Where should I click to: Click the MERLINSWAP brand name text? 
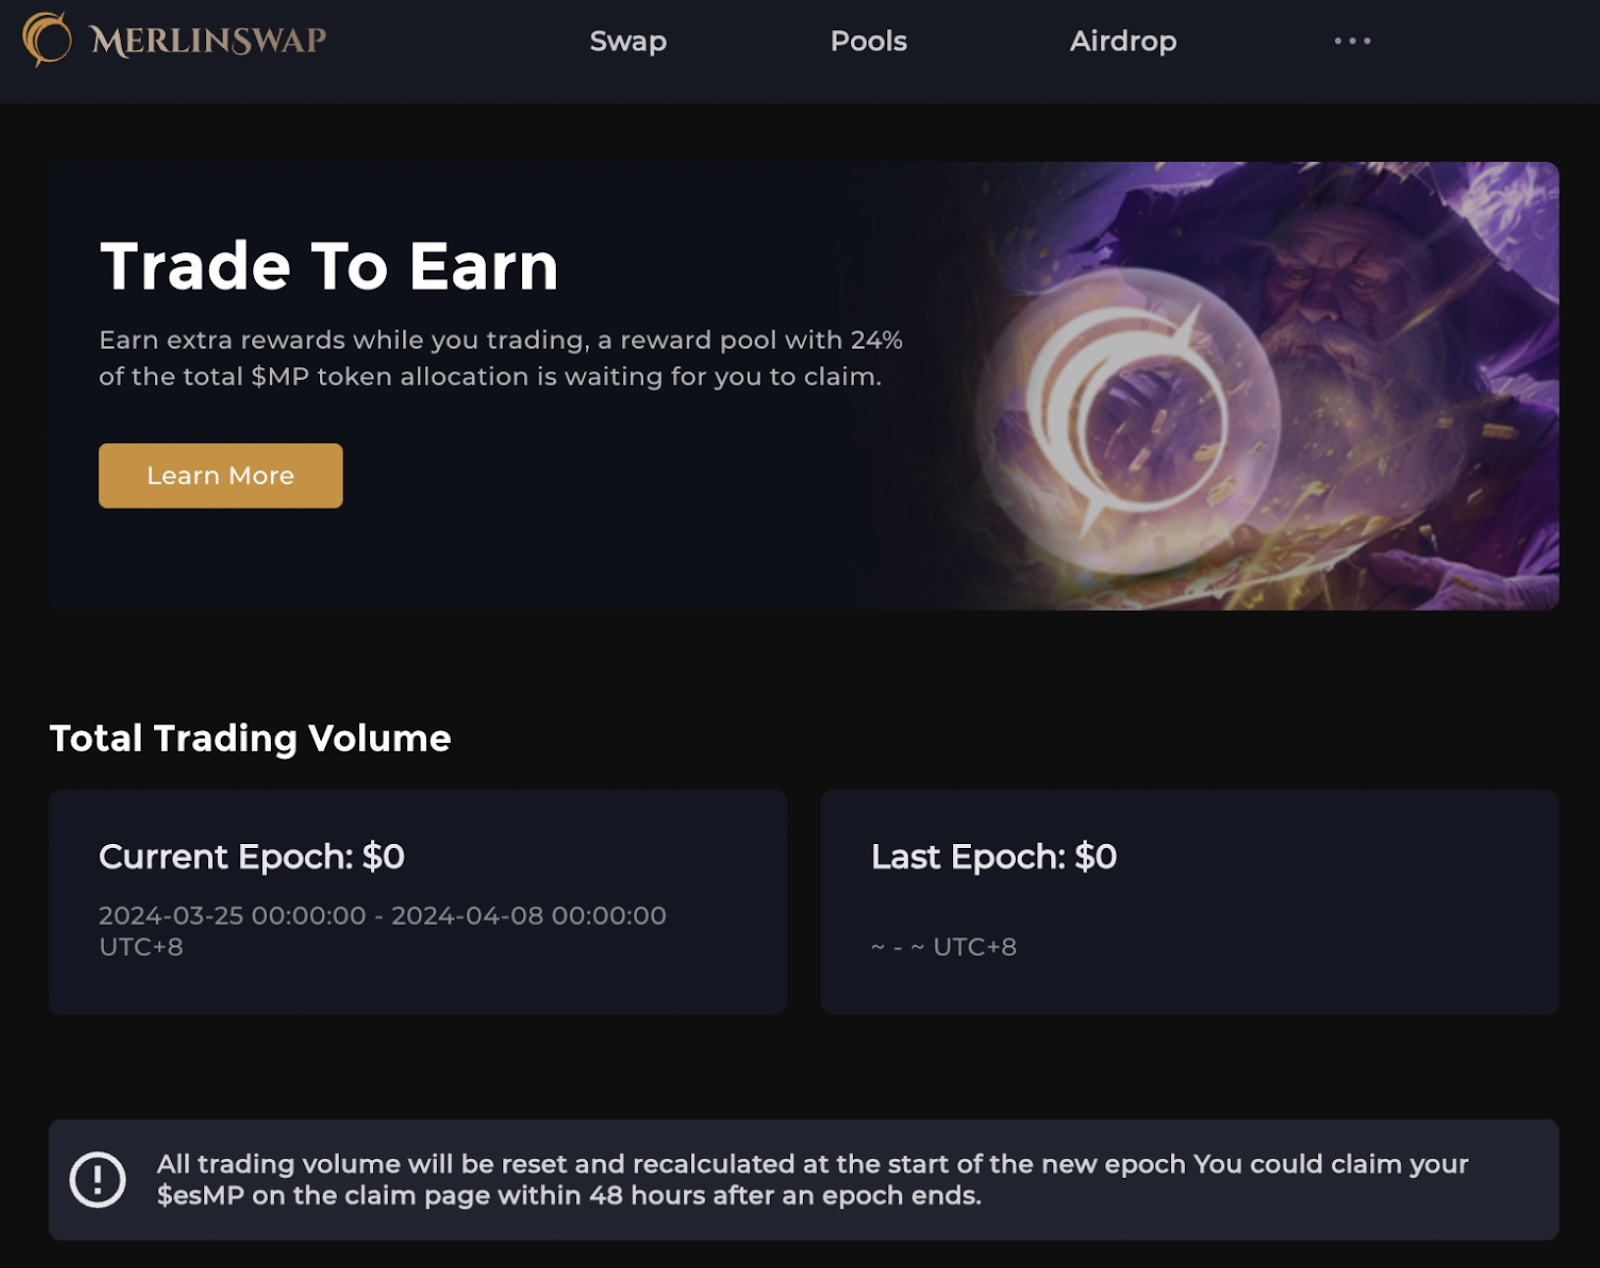[208, 41]
